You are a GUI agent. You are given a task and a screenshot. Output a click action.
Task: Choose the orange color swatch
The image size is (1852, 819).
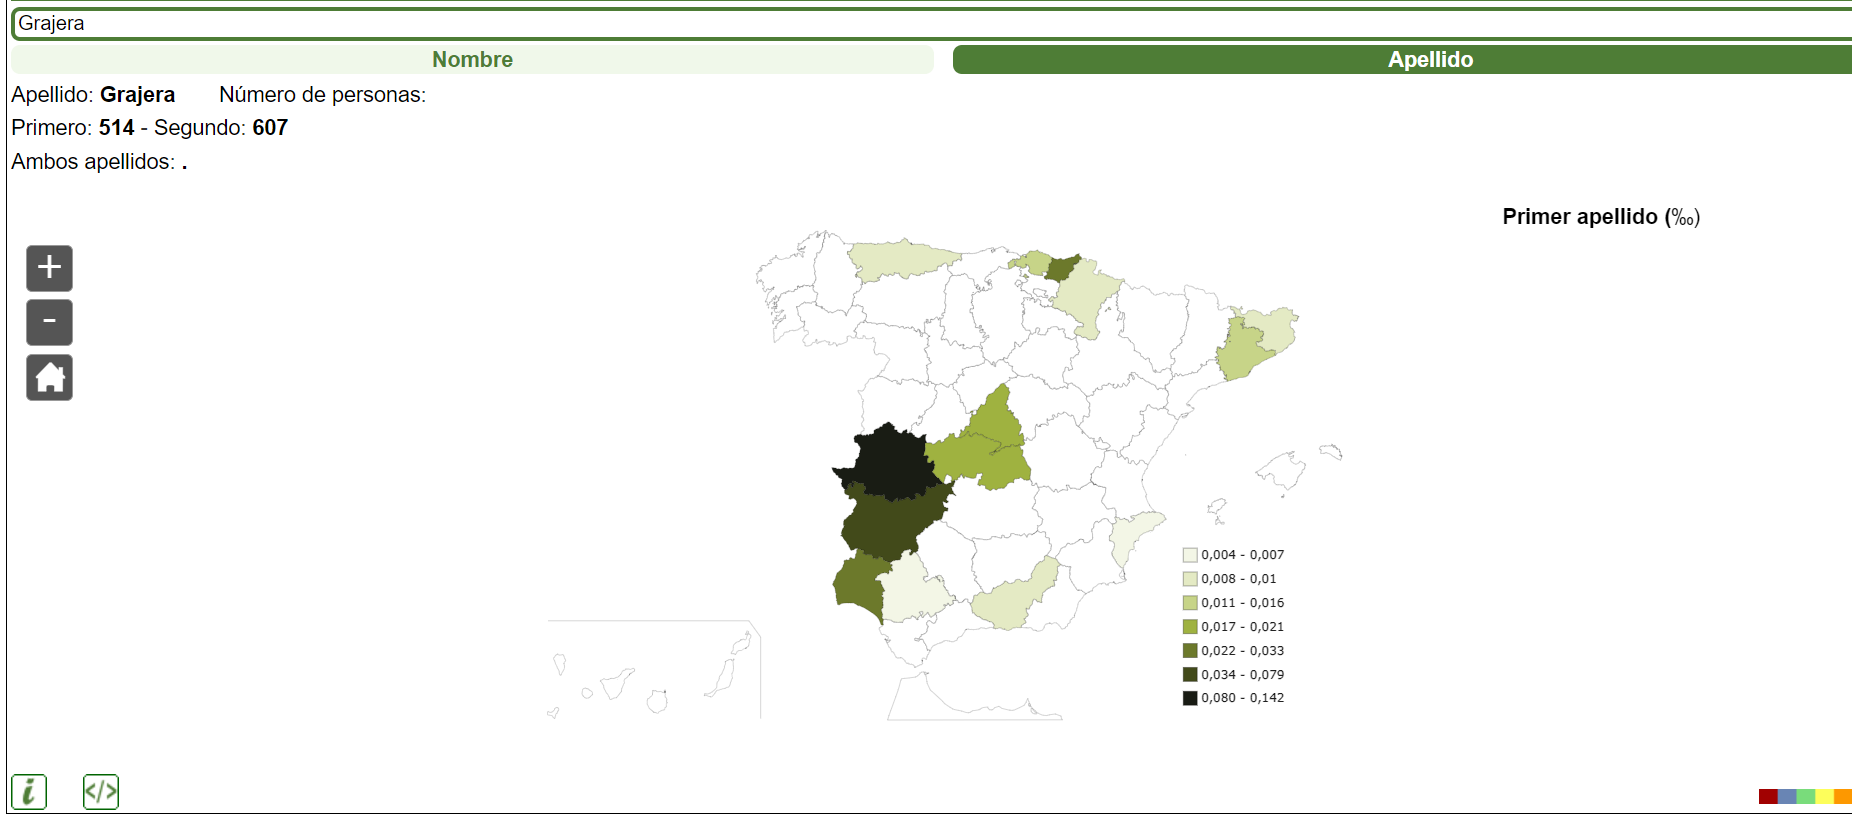coord(1843,796)
